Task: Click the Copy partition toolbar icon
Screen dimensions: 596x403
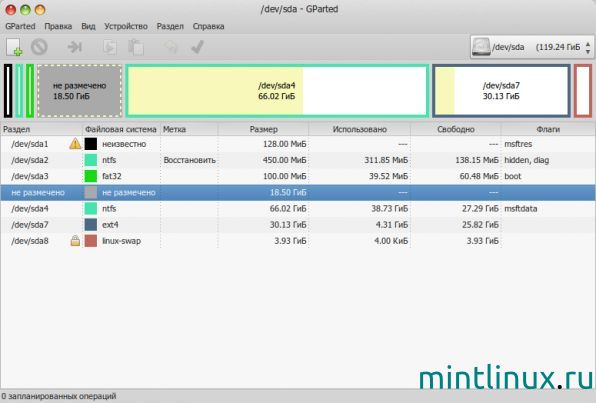Action: [x=110, y=47]
